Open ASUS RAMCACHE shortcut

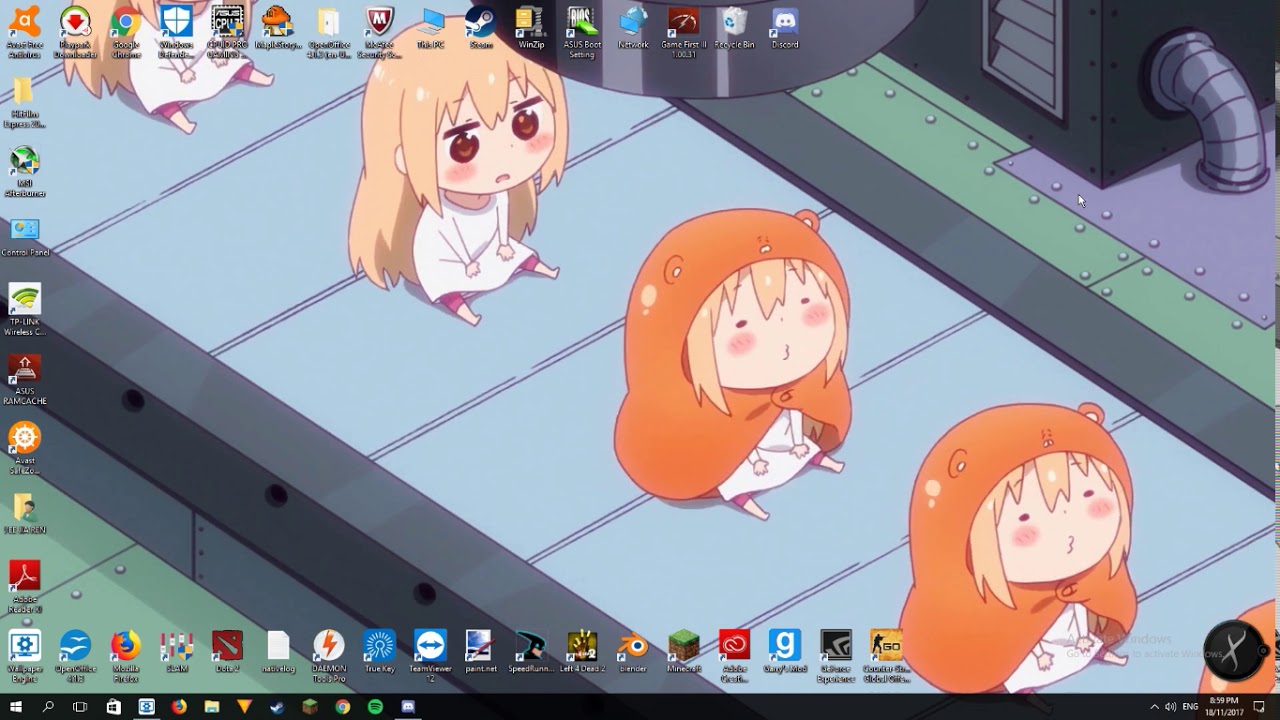click(x=24, y=380)
